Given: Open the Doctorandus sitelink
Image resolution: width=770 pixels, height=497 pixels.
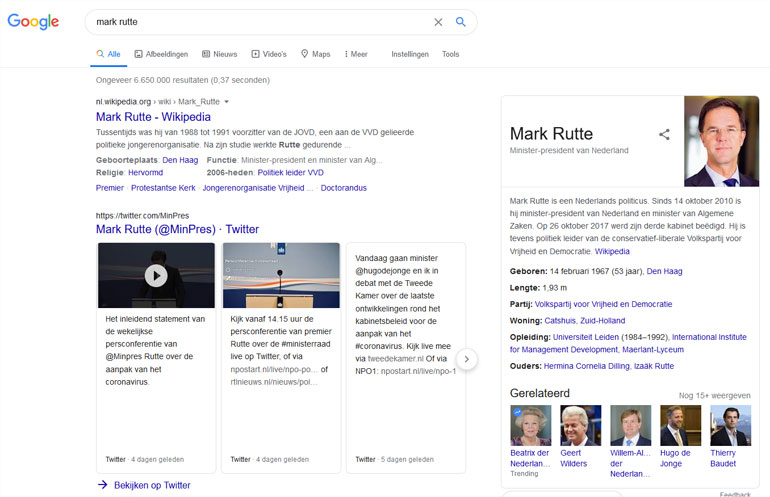Looking at the screenshot, I should coord(344,188).
